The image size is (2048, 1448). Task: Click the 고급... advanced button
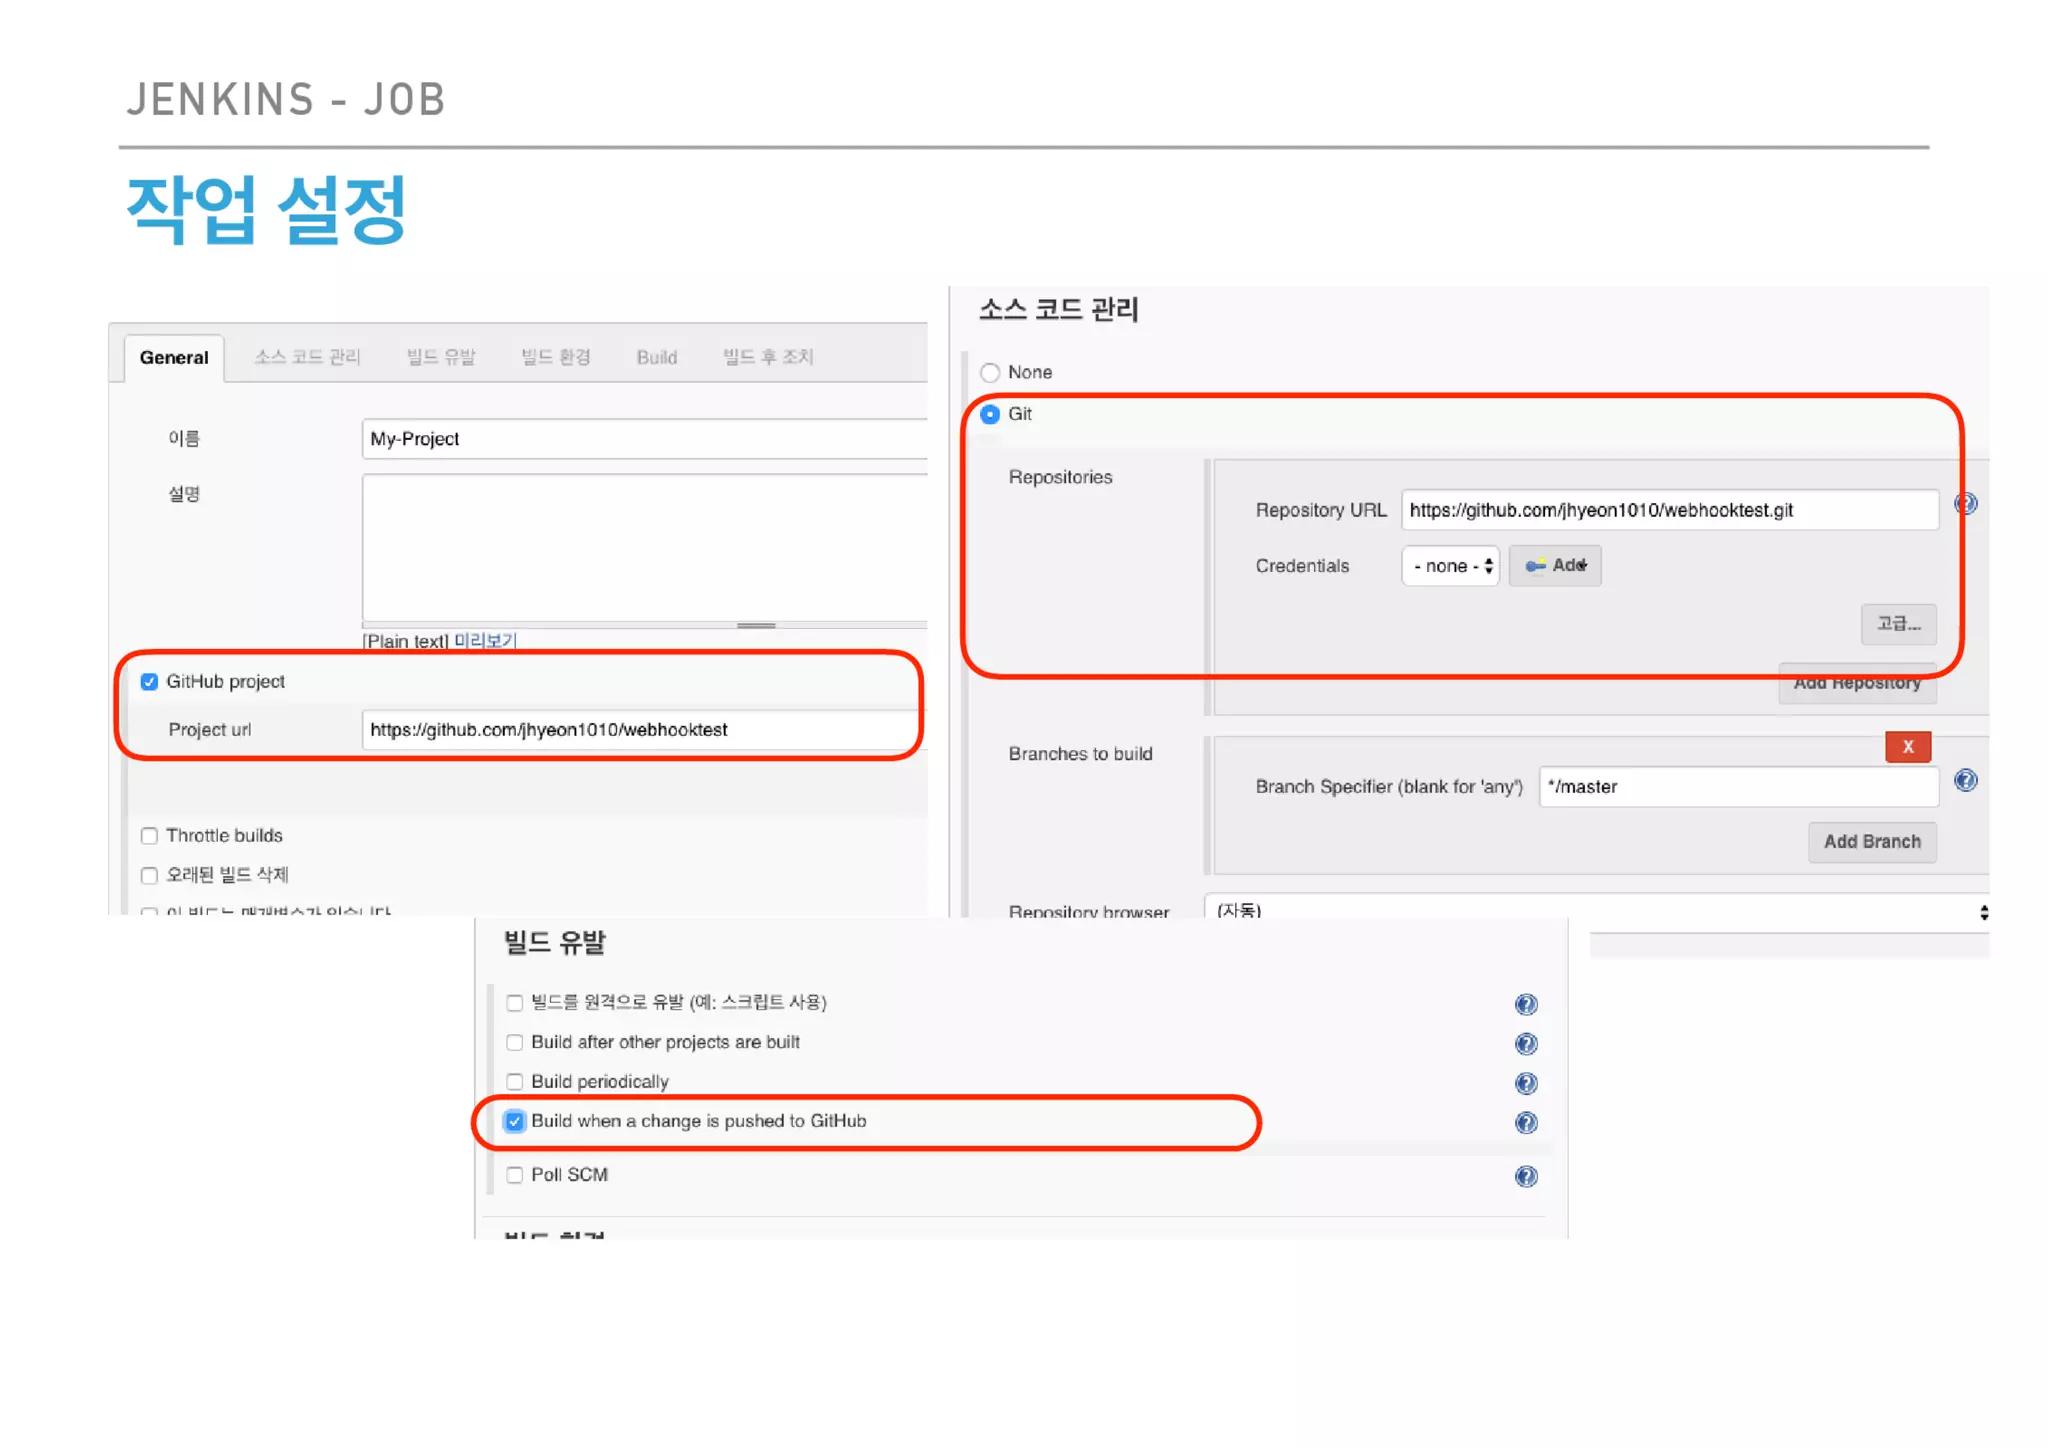[1898, 624]
